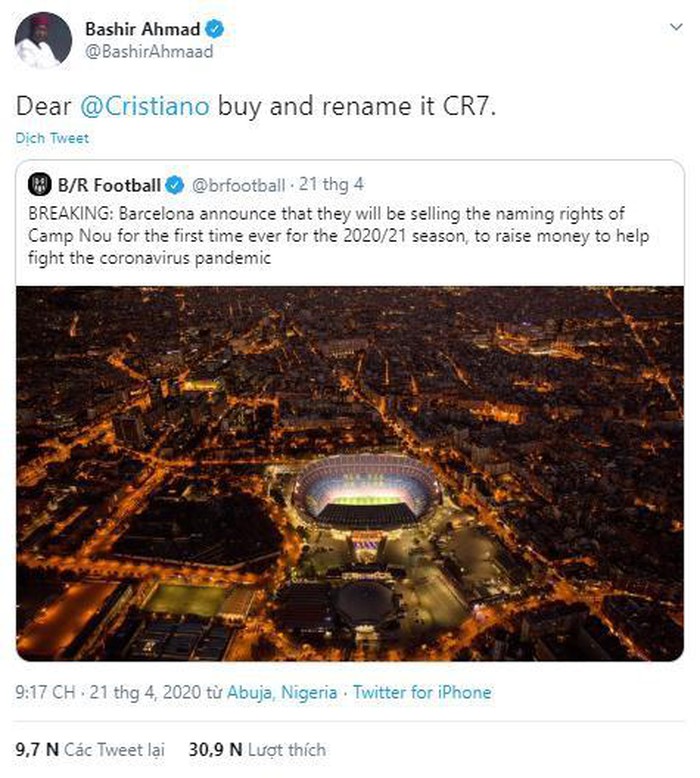Go to the @BashirAhmaad handle
The height and width of the screenshot is (778, 700).
(149, 52)
